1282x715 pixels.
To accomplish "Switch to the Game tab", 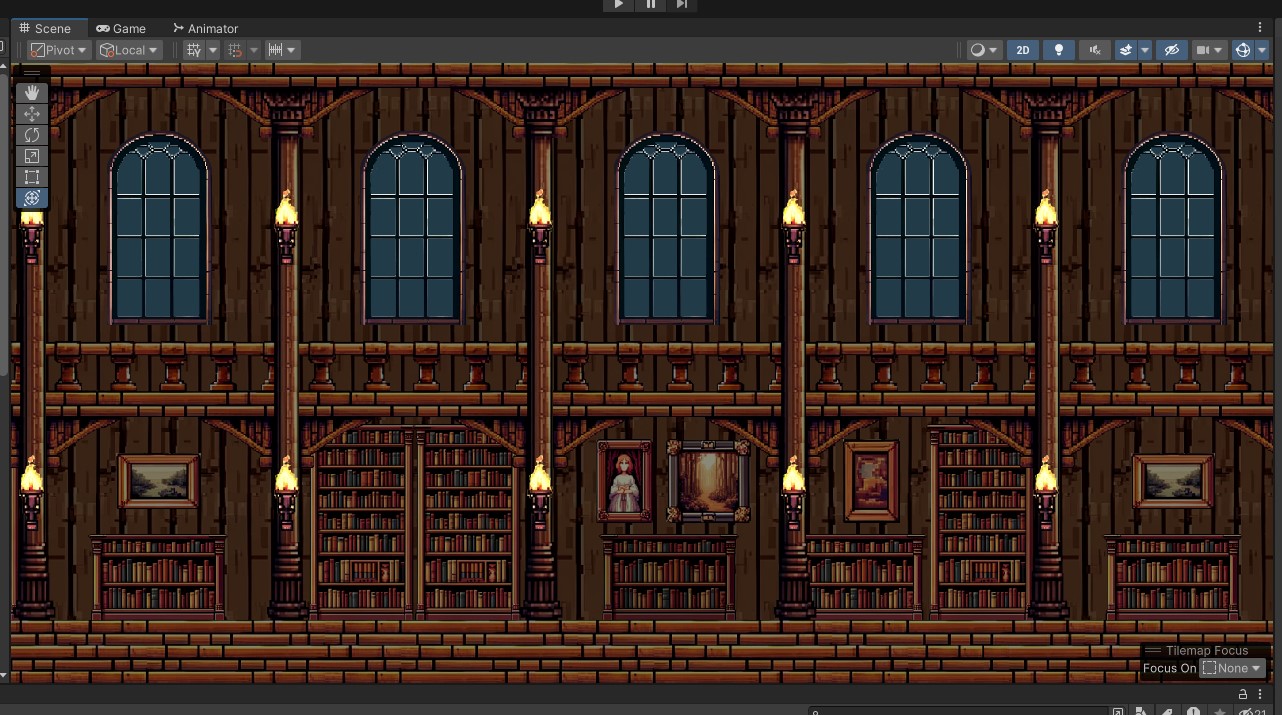I will click(x=121, y=28).
